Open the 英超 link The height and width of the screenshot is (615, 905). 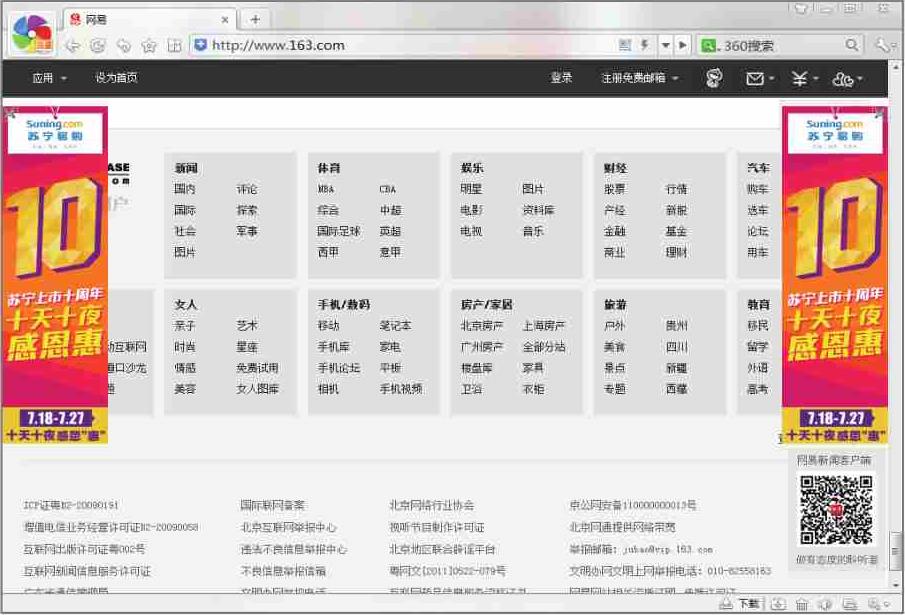(390, 231)
